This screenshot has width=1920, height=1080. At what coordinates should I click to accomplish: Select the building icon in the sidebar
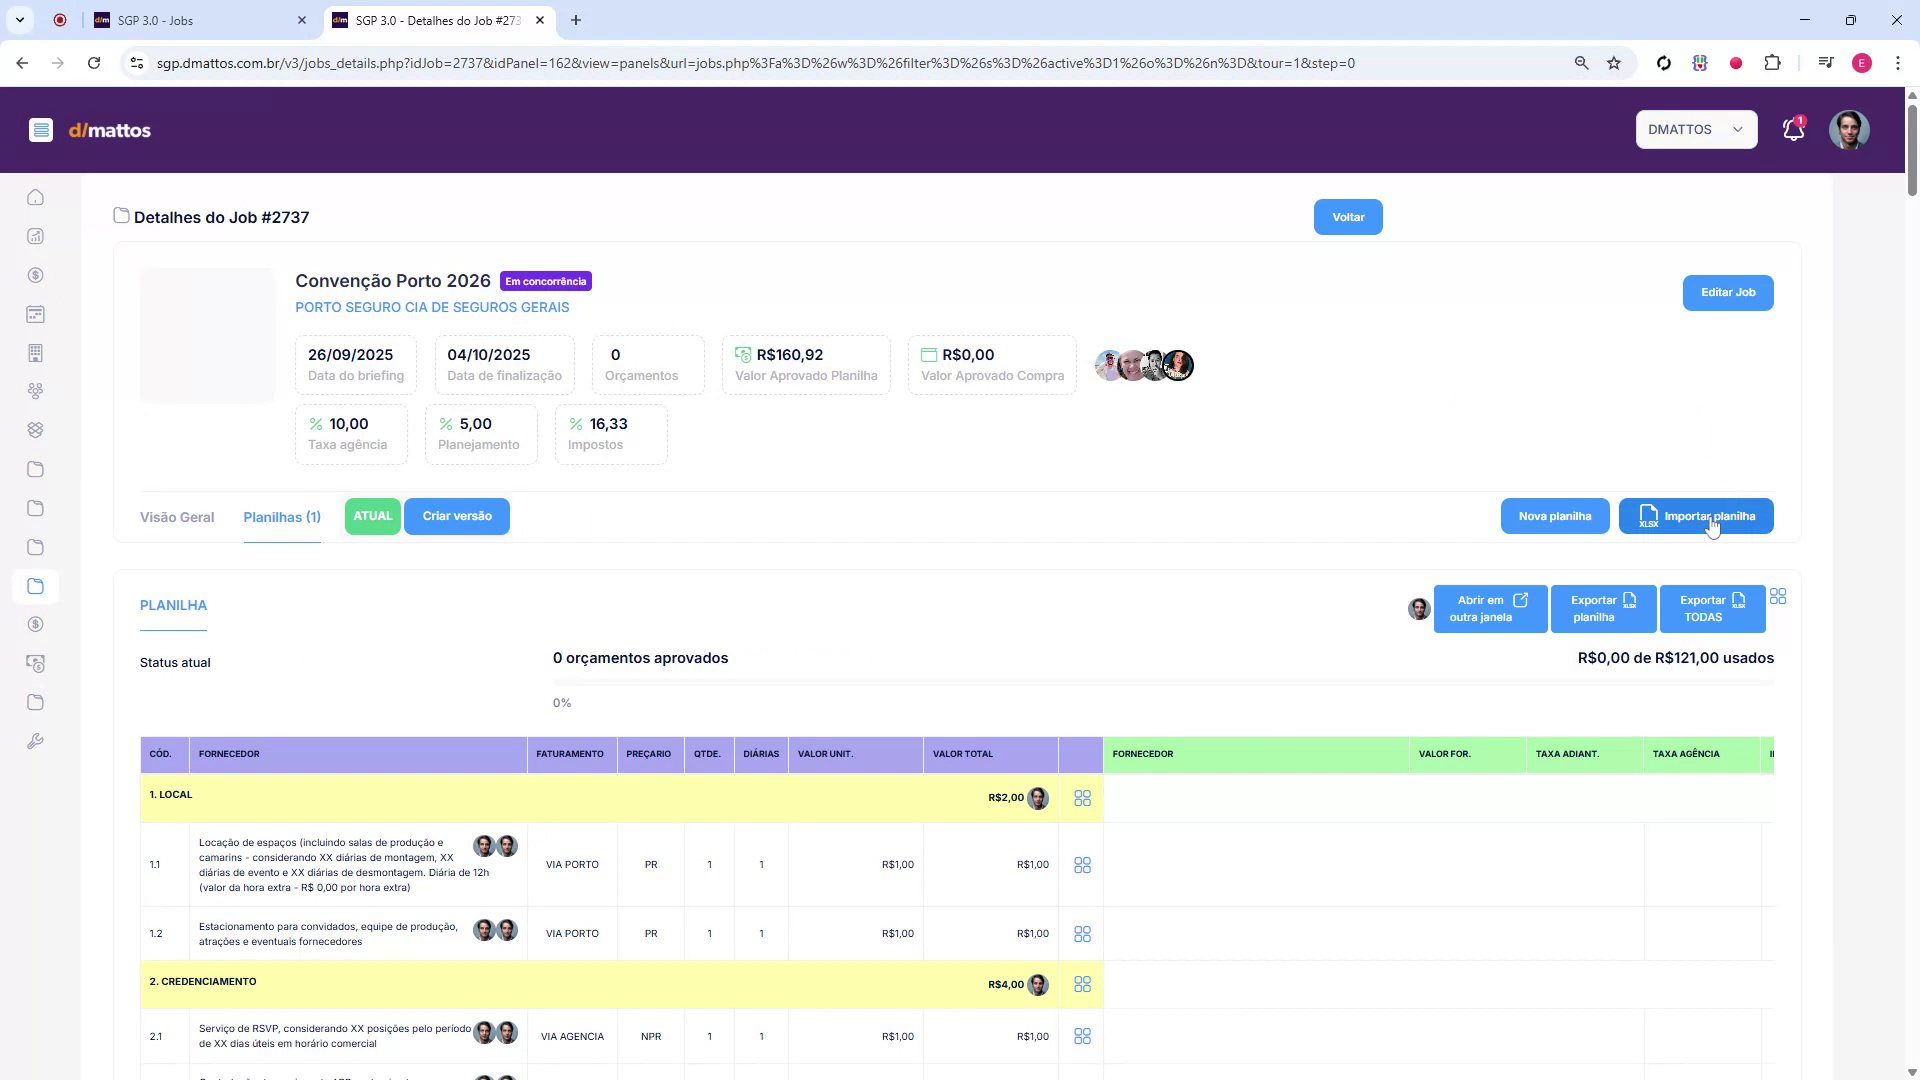coord(35,353)
